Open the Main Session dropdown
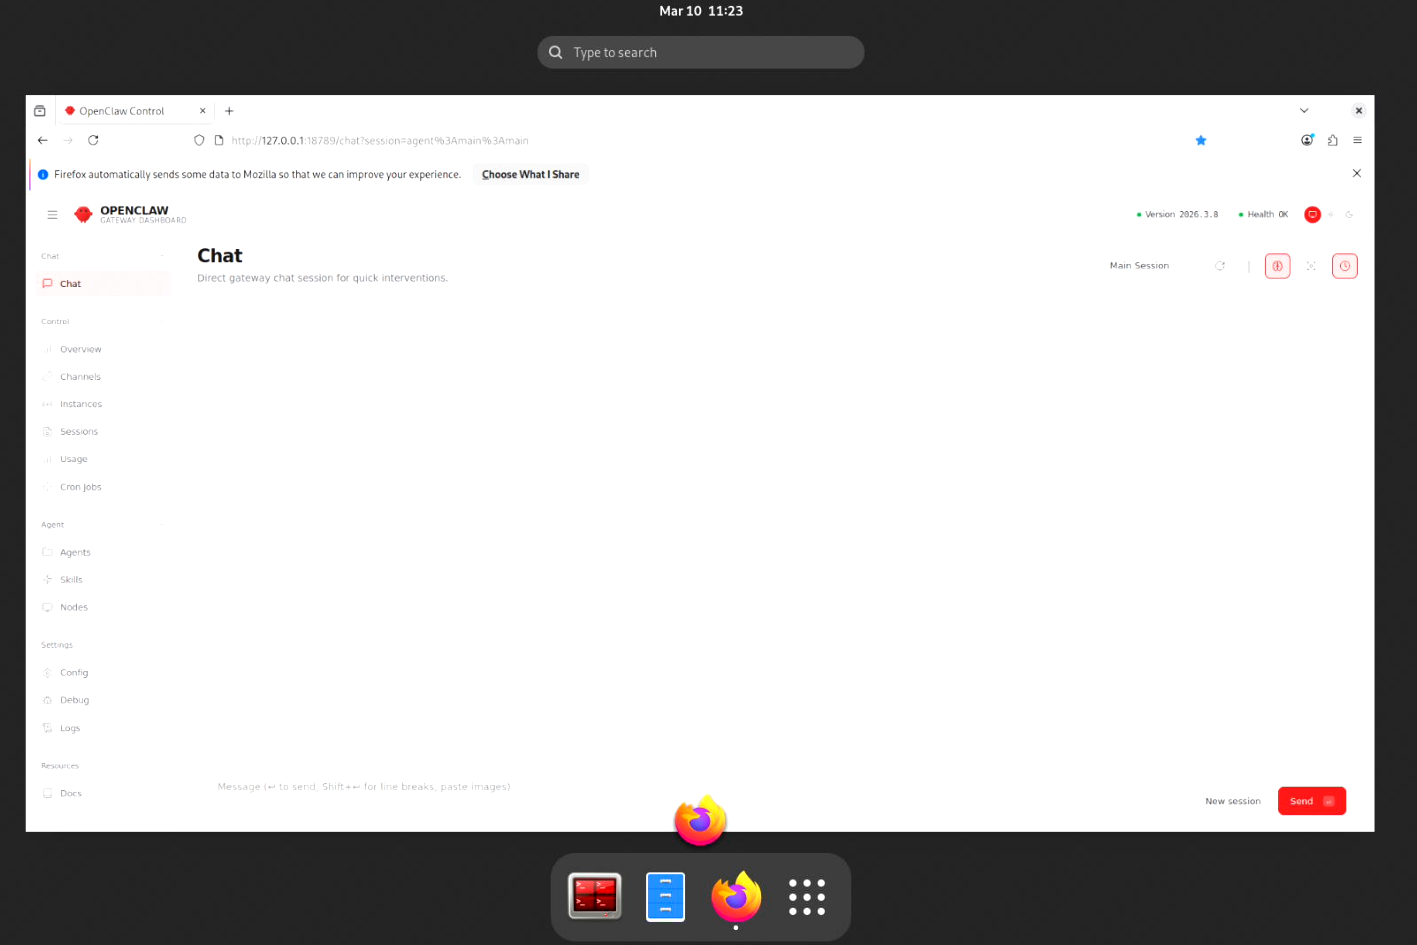Screen dimensions: 1417x945 (x=1139, y=266)
